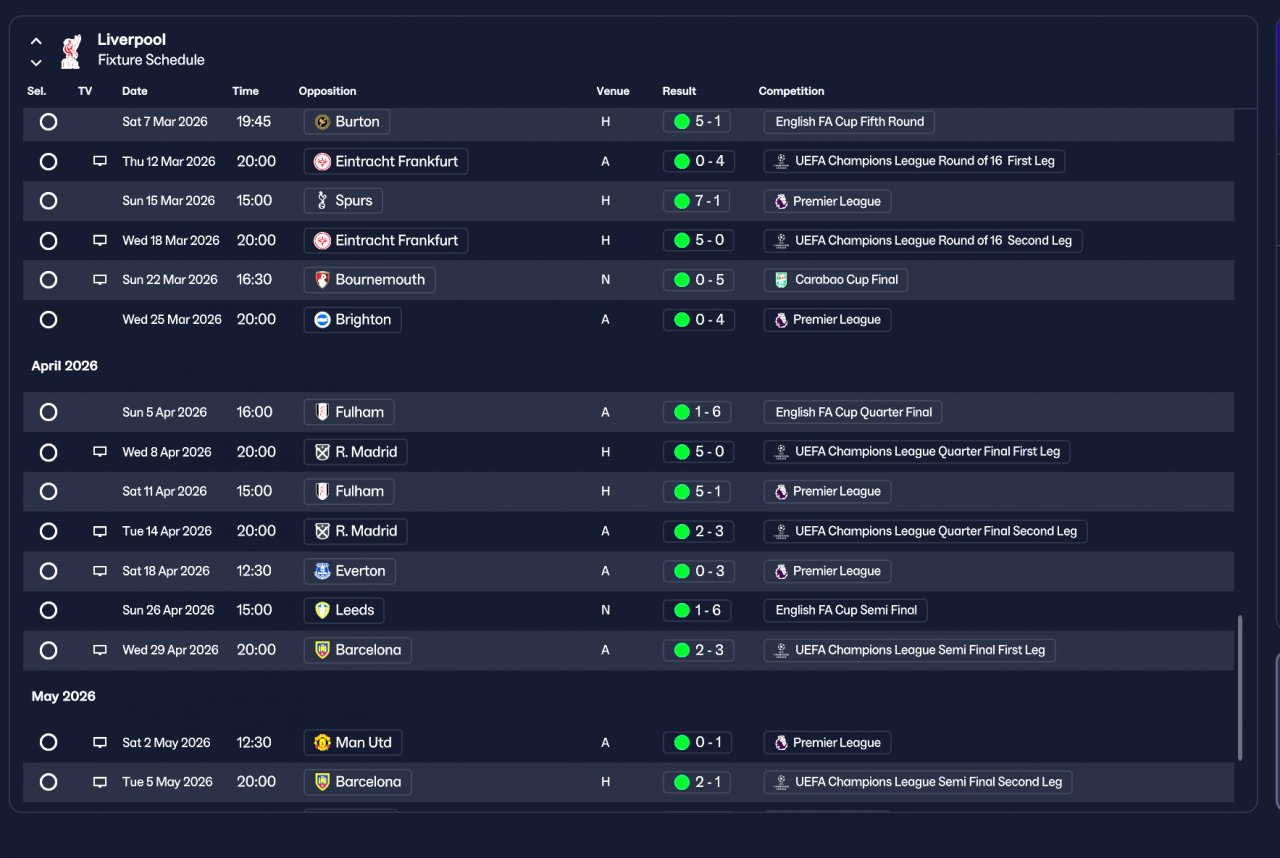
Task: Open Fulham link for 5 Apr fixture
Action: click(x=349, y=412)
